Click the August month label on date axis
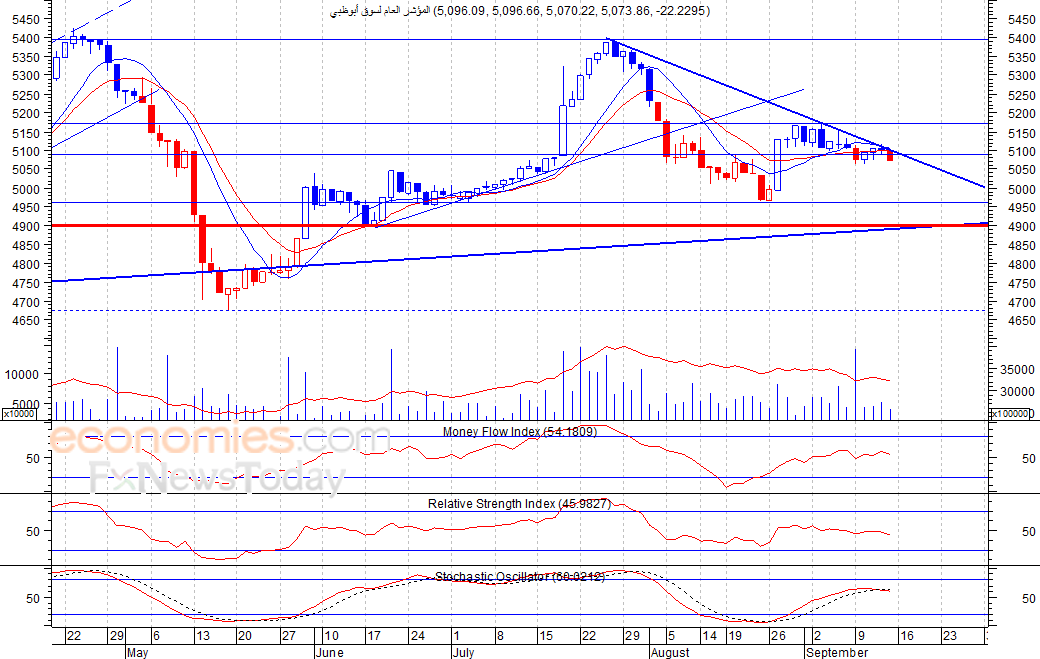 click(670, 652)
